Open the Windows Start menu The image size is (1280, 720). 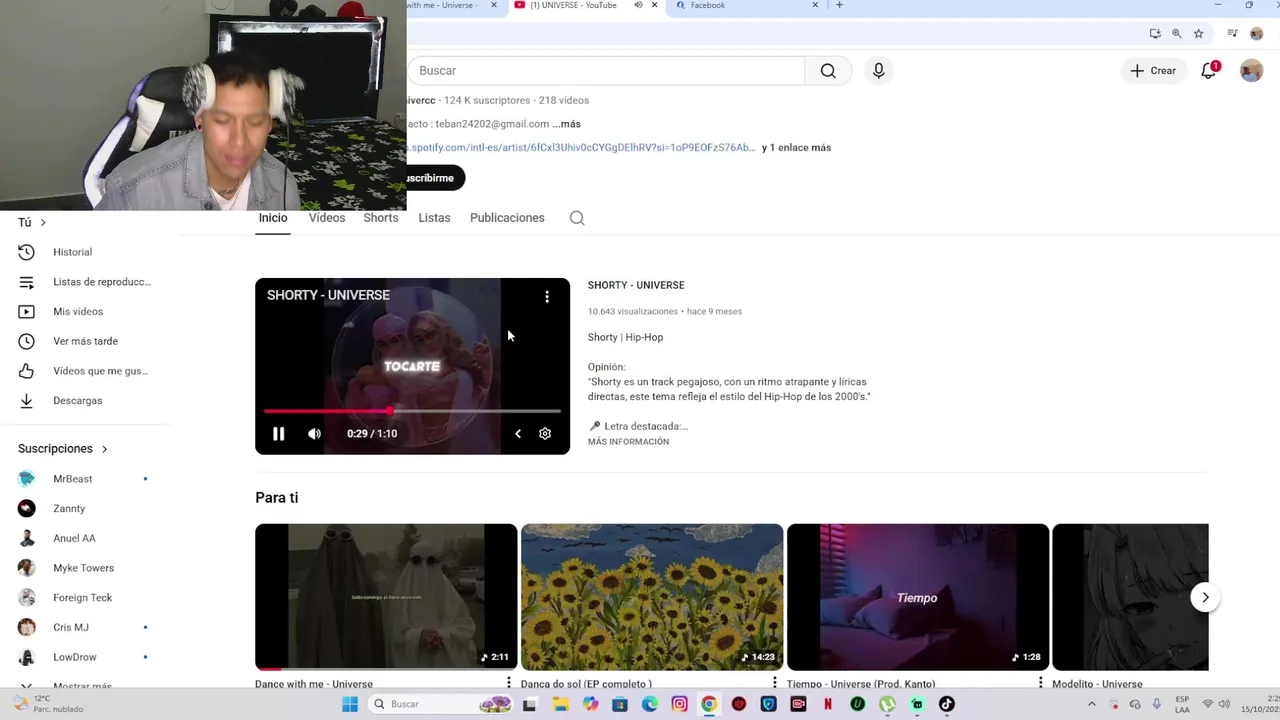pyautogui.click(x=350, y=704)
